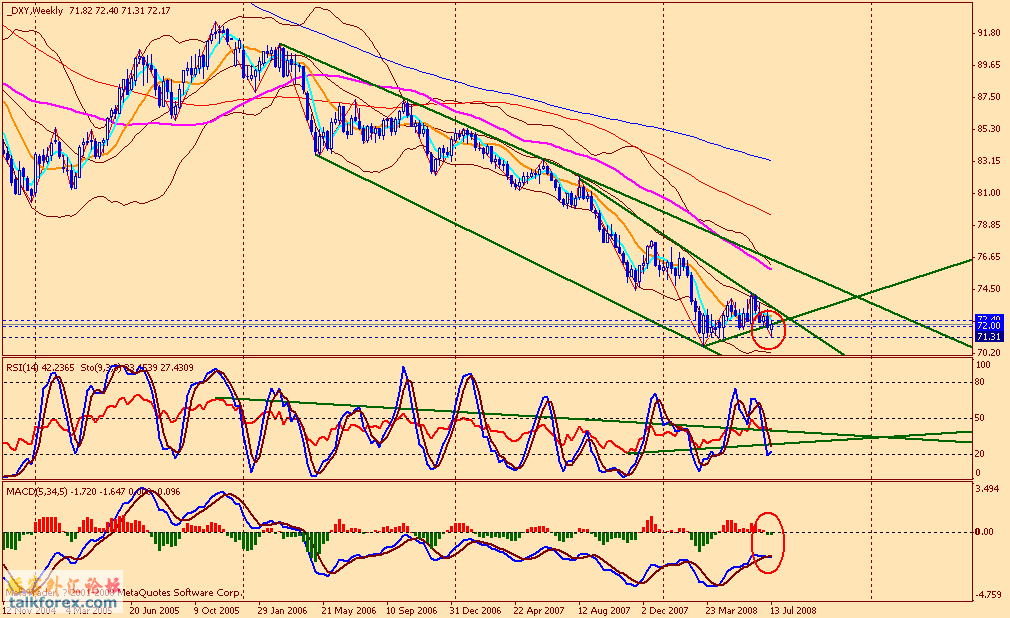1010x618 pixels.
Task: Select the 9 Oct 2005 date label
Action: (x=216, y=610)
